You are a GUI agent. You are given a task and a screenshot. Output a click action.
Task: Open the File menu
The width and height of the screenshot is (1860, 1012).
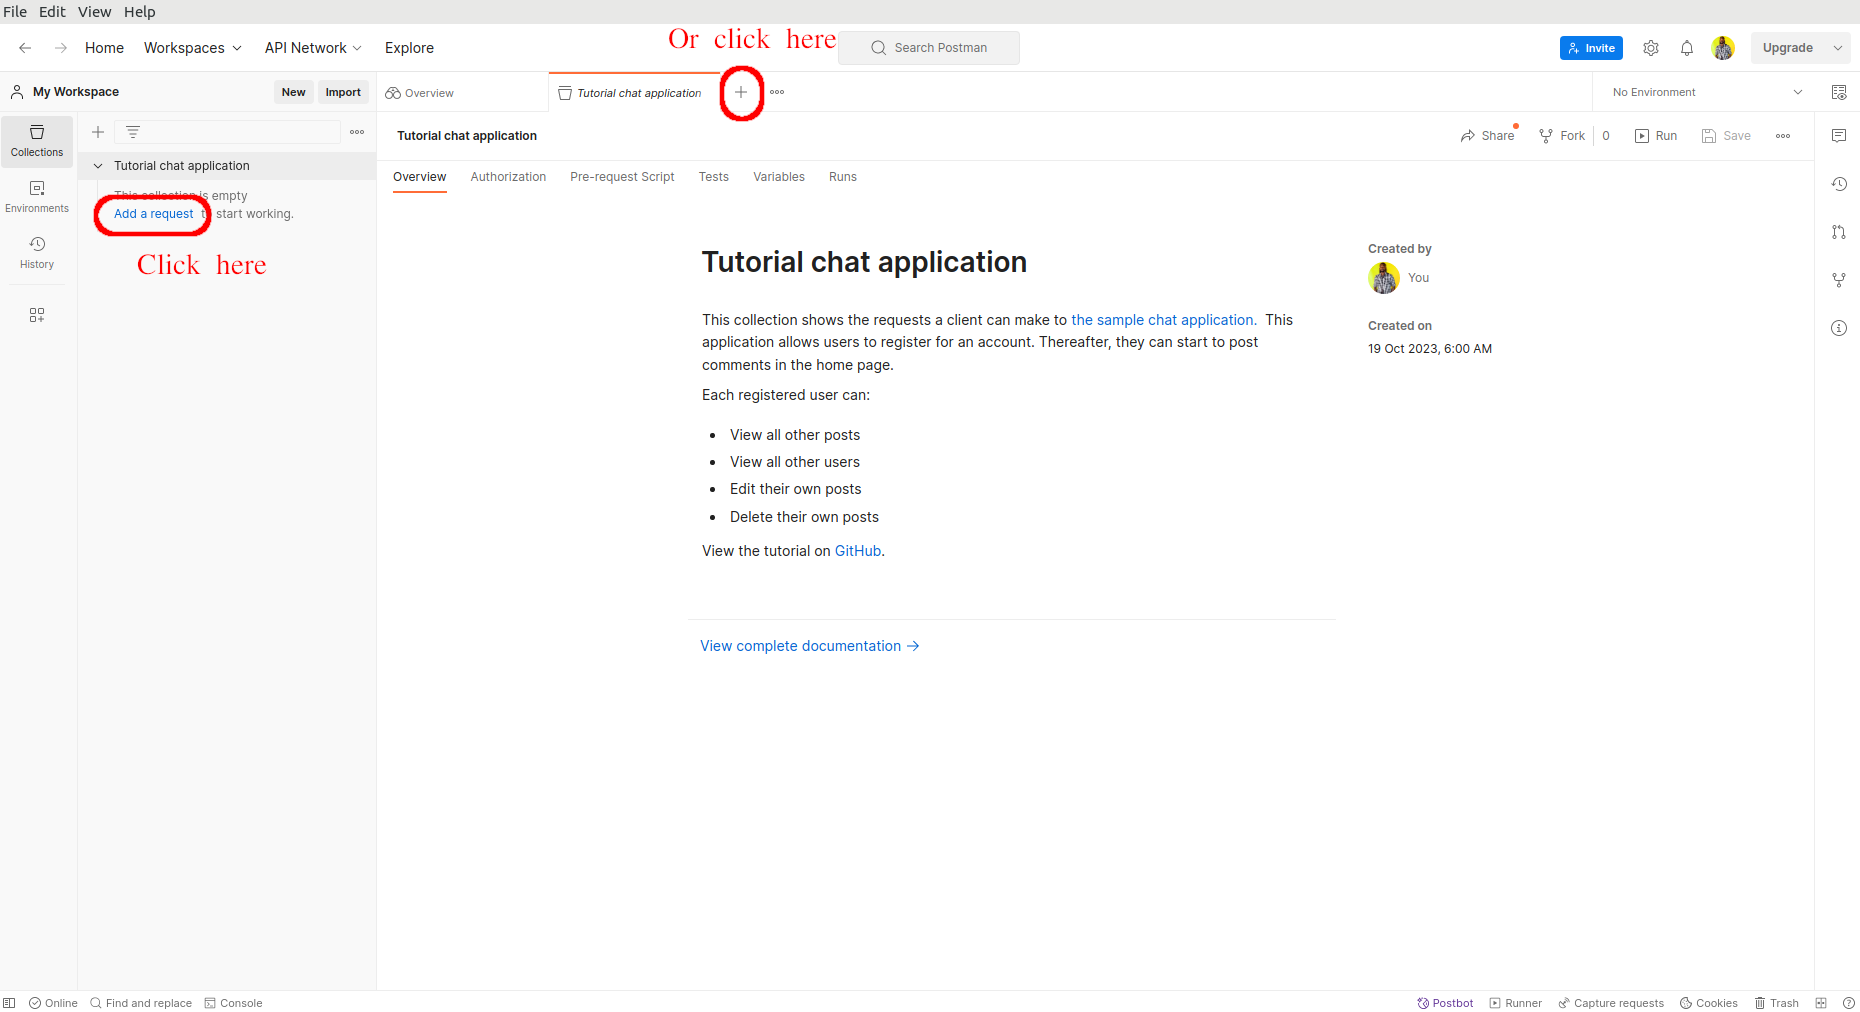tap(15, 12)
